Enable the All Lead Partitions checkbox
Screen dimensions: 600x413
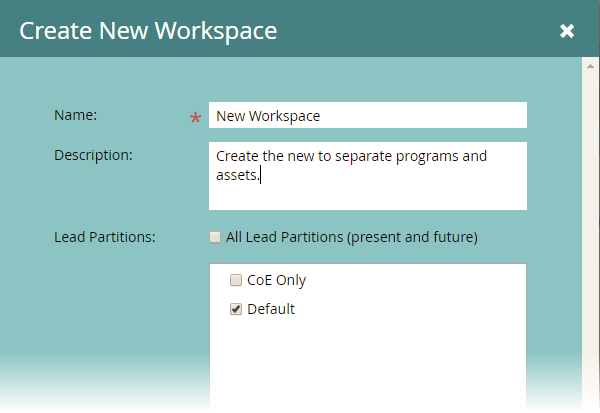(x=215, y=238)
